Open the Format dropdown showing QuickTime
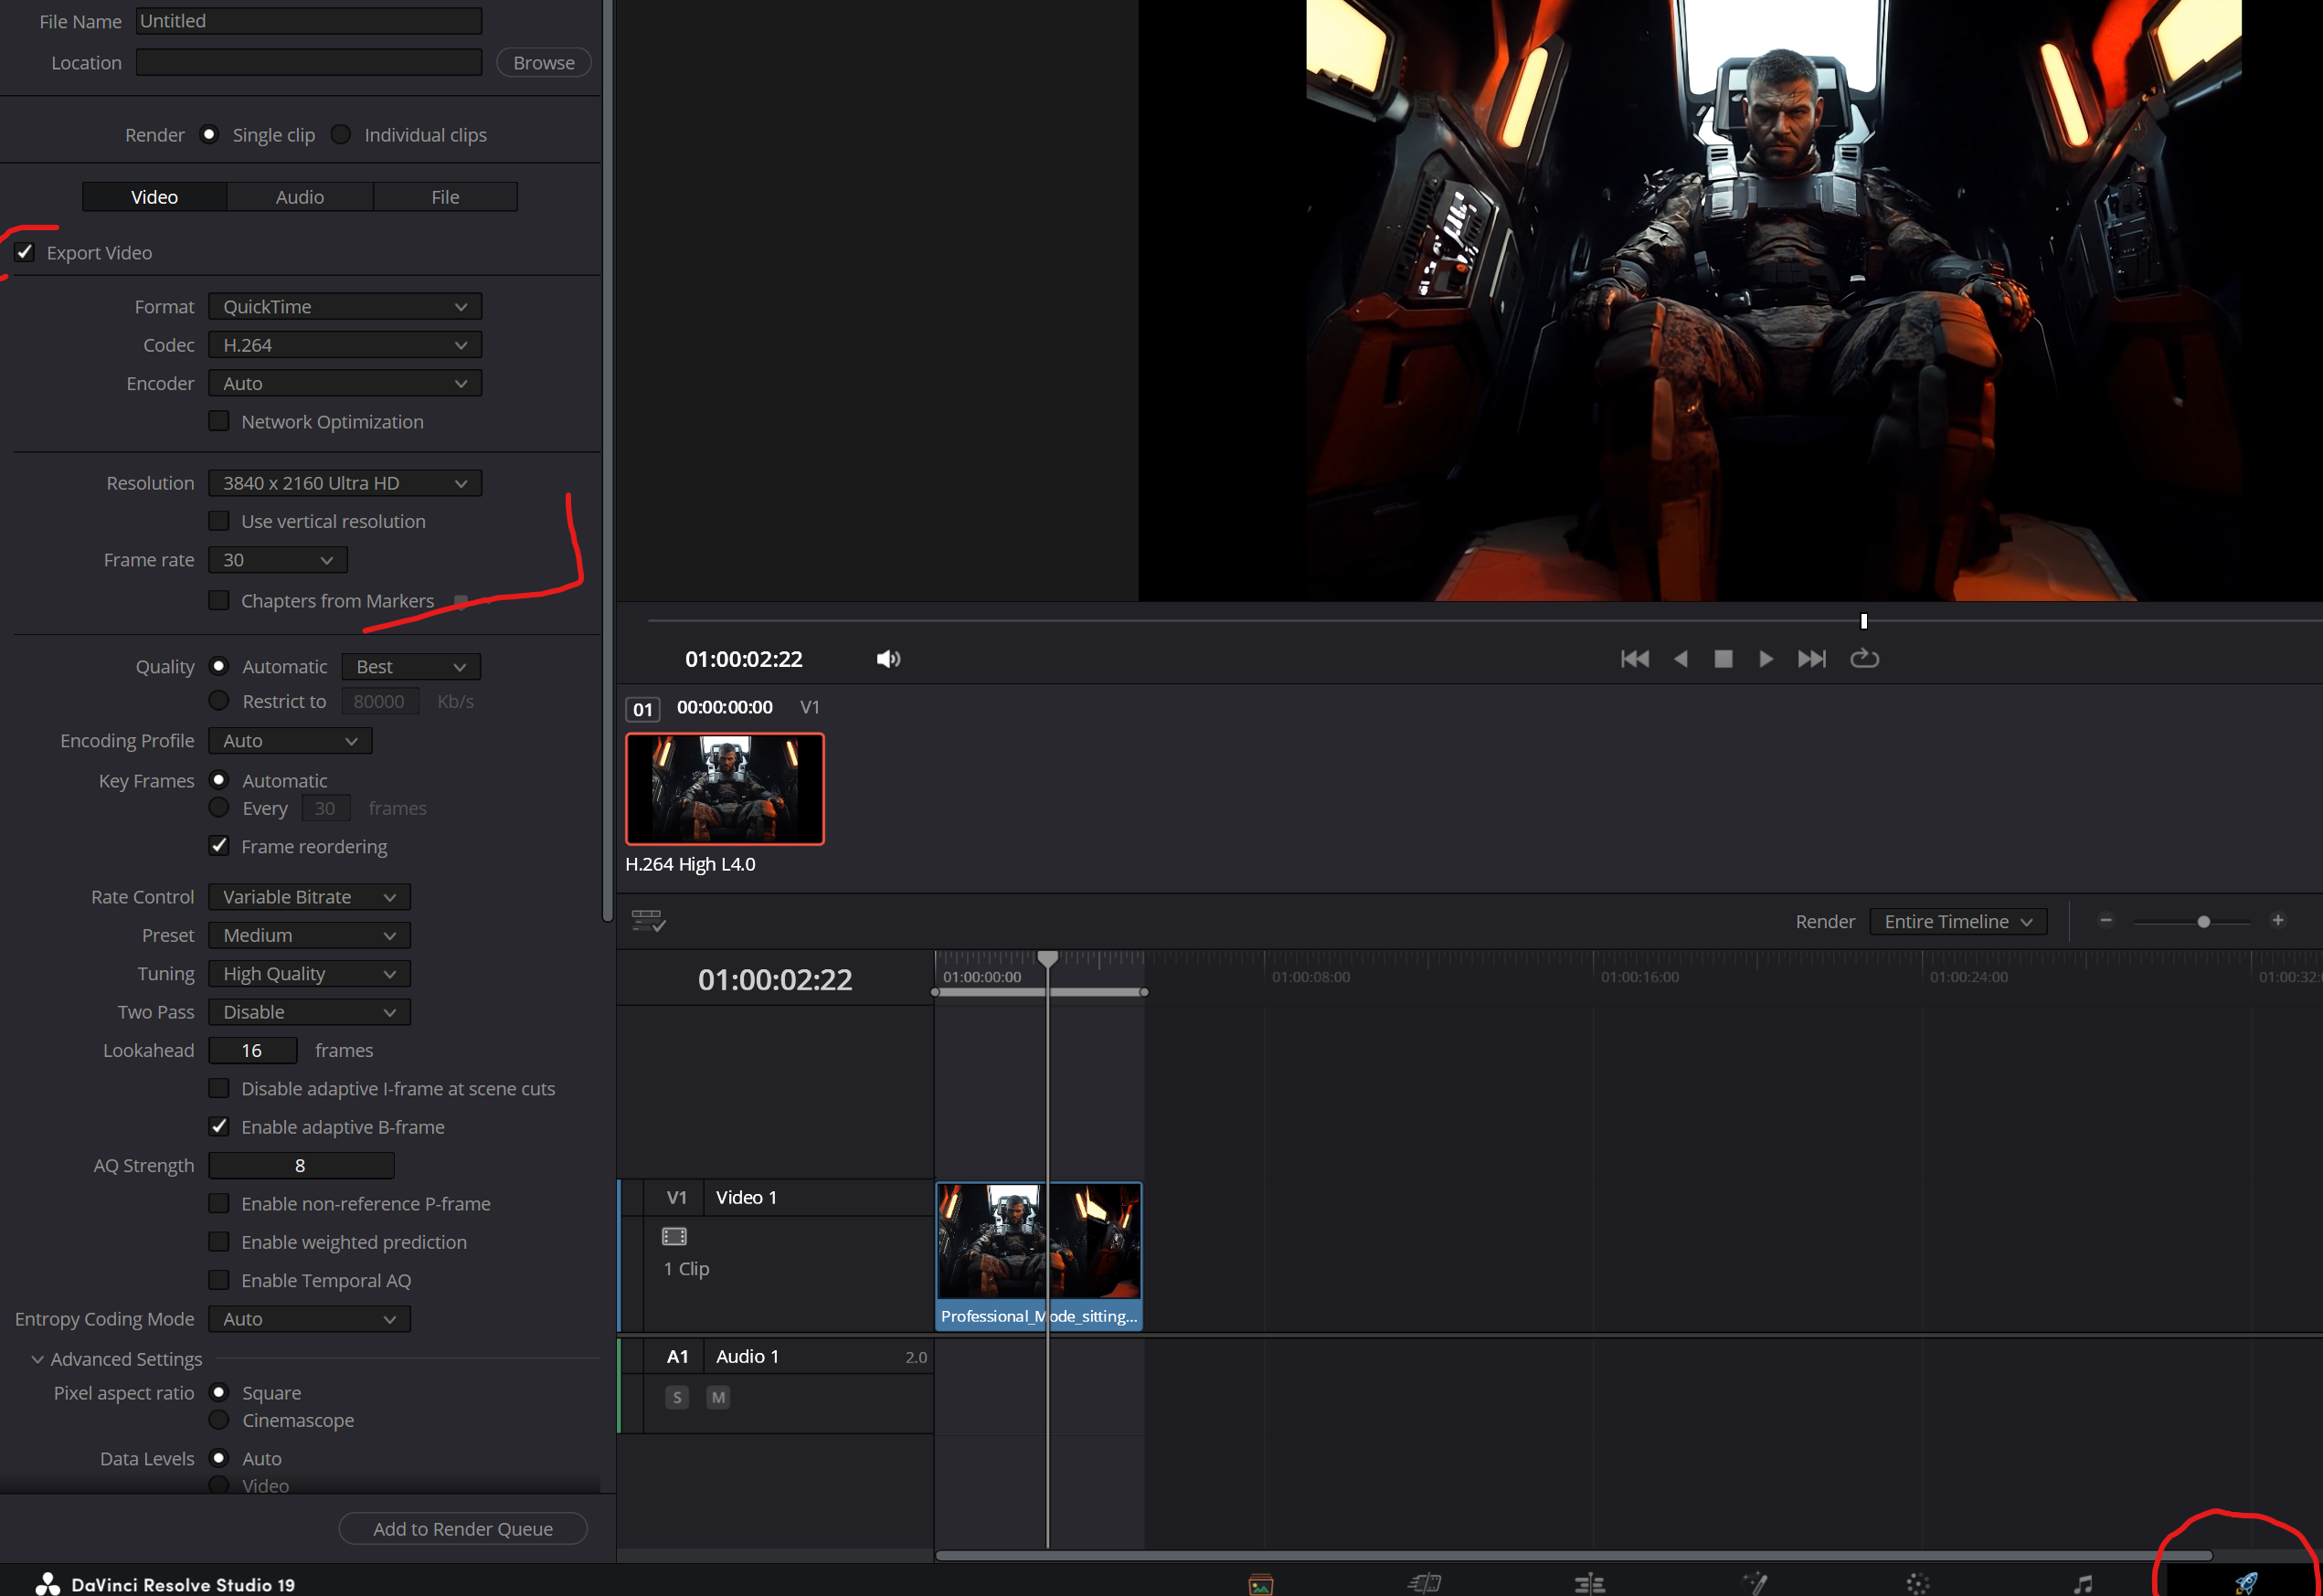The image size is (2323, 1596). (345, 306)
